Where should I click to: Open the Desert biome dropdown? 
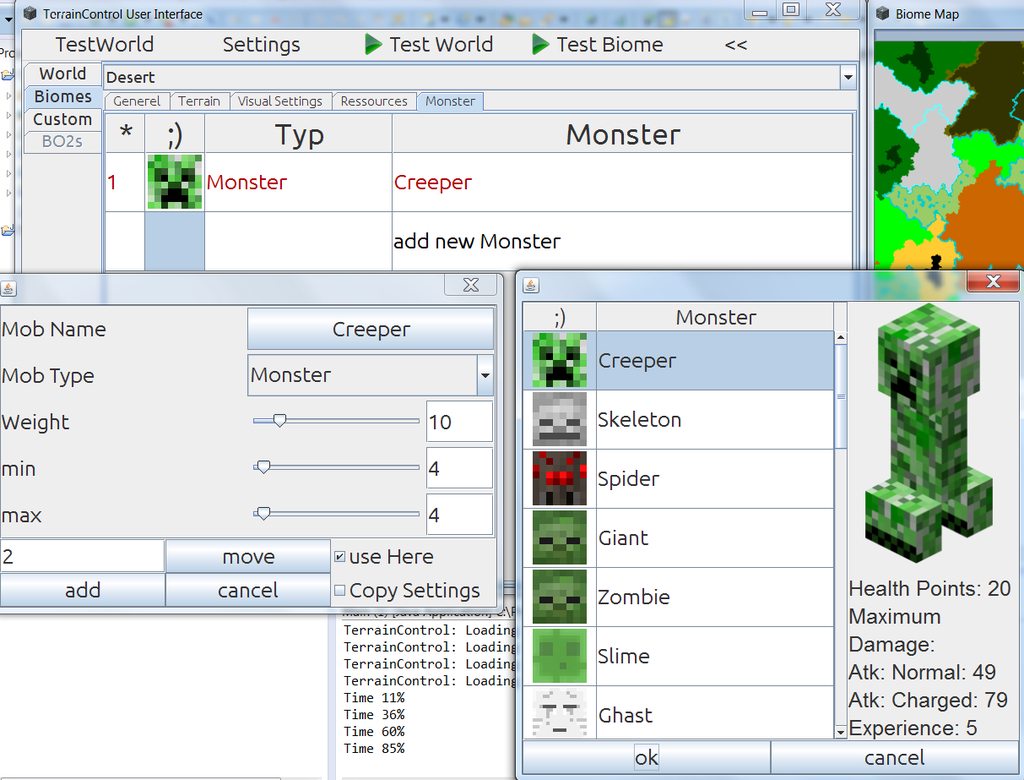pos(847,77)
